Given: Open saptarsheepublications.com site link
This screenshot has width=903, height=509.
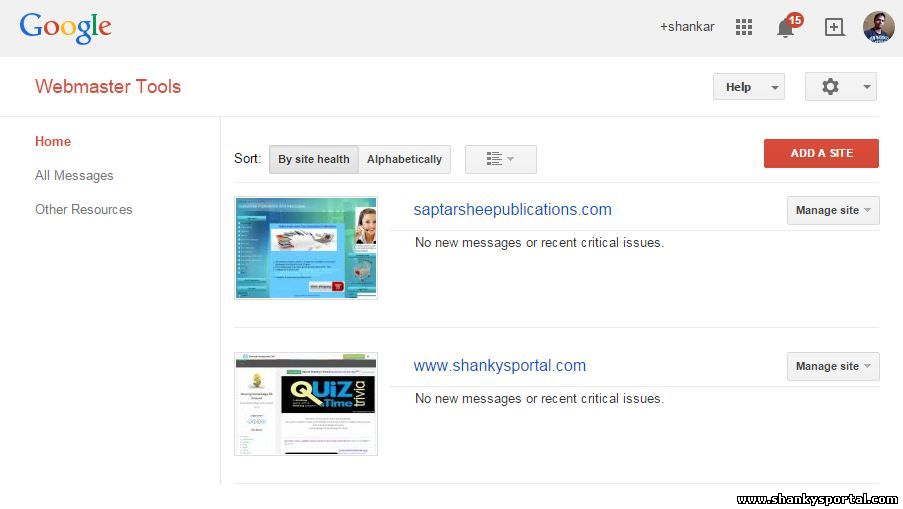Looking at the screenshot, I should pyautogui.click(x=513, y=210).
